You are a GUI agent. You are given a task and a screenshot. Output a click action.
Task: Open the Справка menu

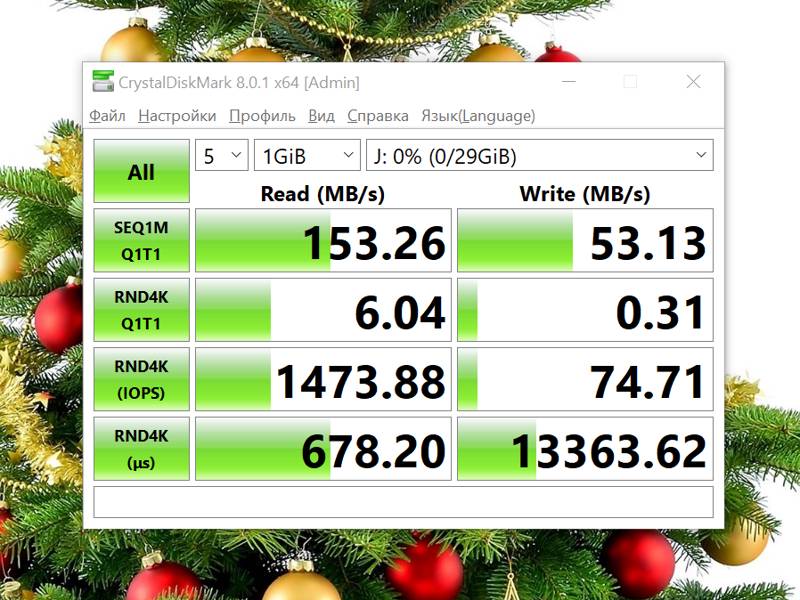point(377,116)
